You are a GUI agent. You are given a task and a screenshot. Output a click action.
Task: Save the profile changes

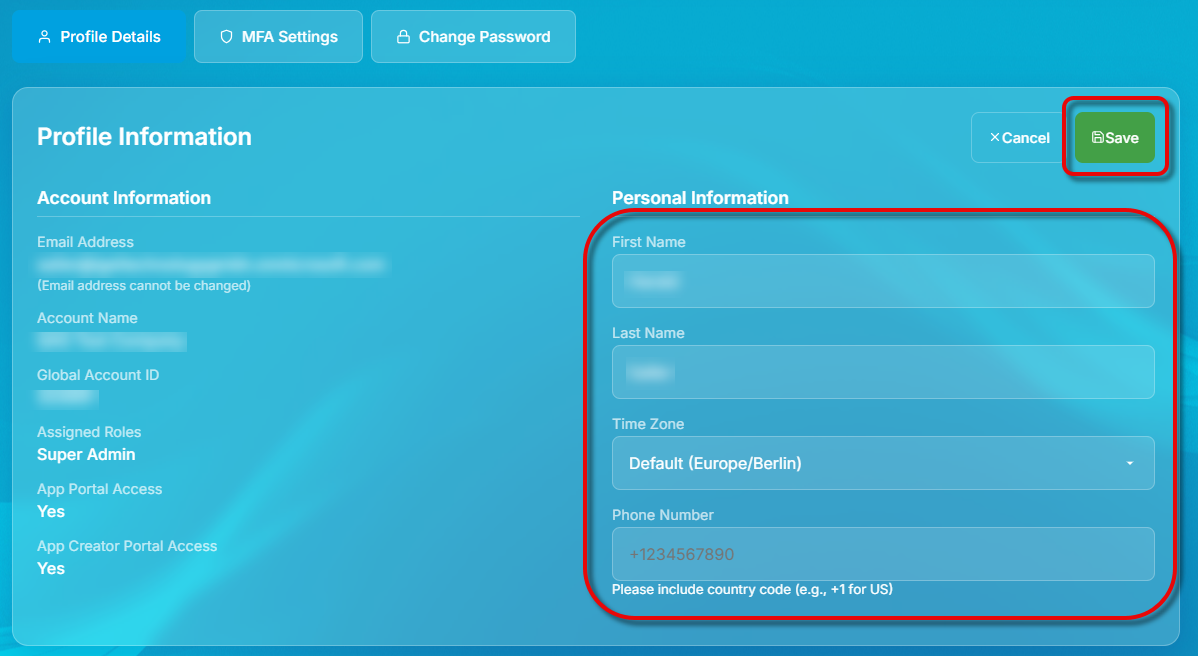pos(1115,138)
